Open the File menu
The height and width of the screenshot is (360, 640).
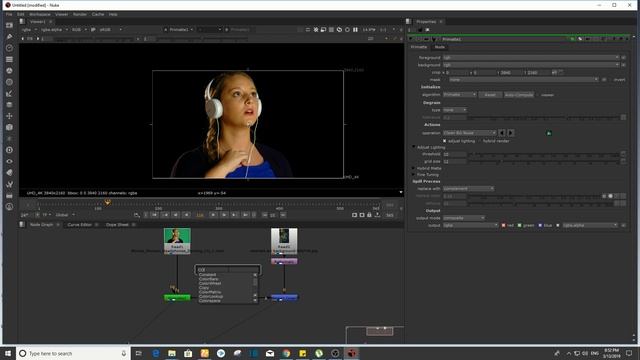coord(9,14)
